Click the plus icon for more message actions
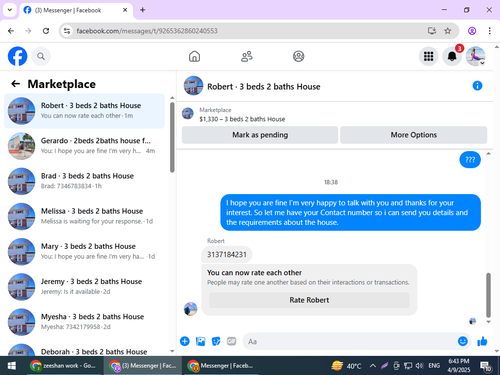Viewport: 500px width, 375px height. 185,341
